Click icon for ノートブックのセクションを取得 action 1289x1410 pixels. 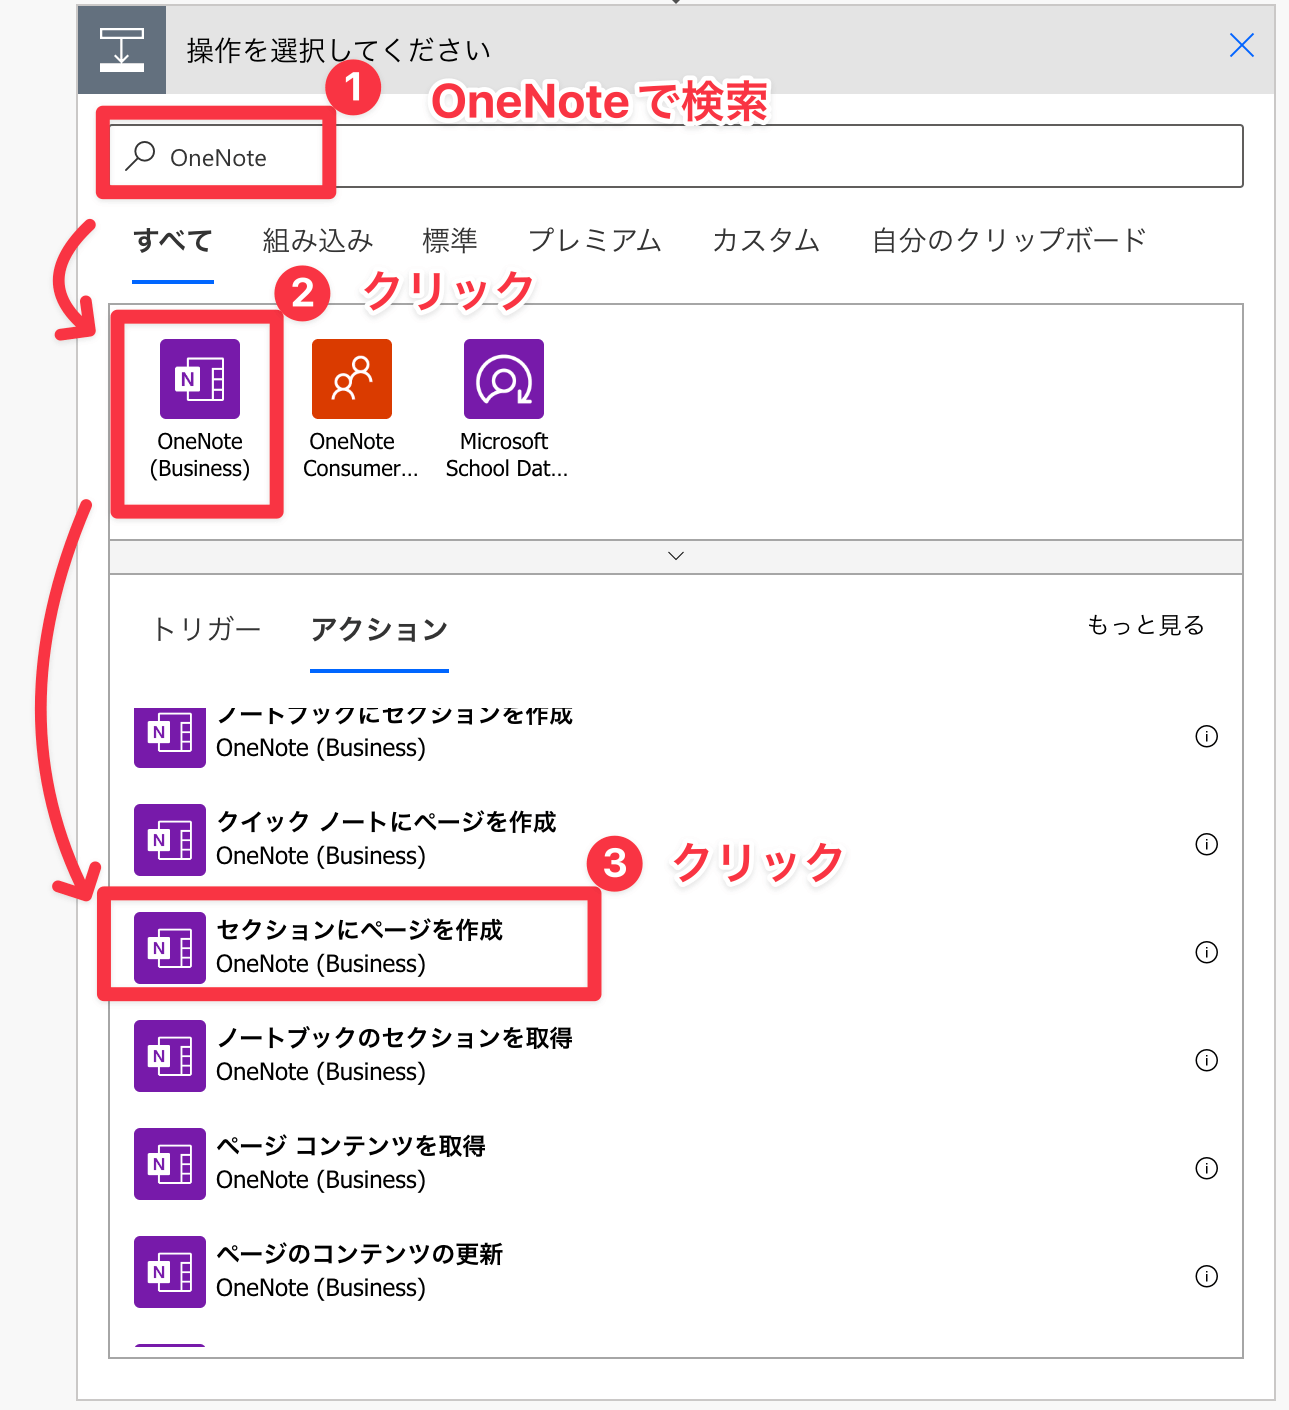point(170,1056)
